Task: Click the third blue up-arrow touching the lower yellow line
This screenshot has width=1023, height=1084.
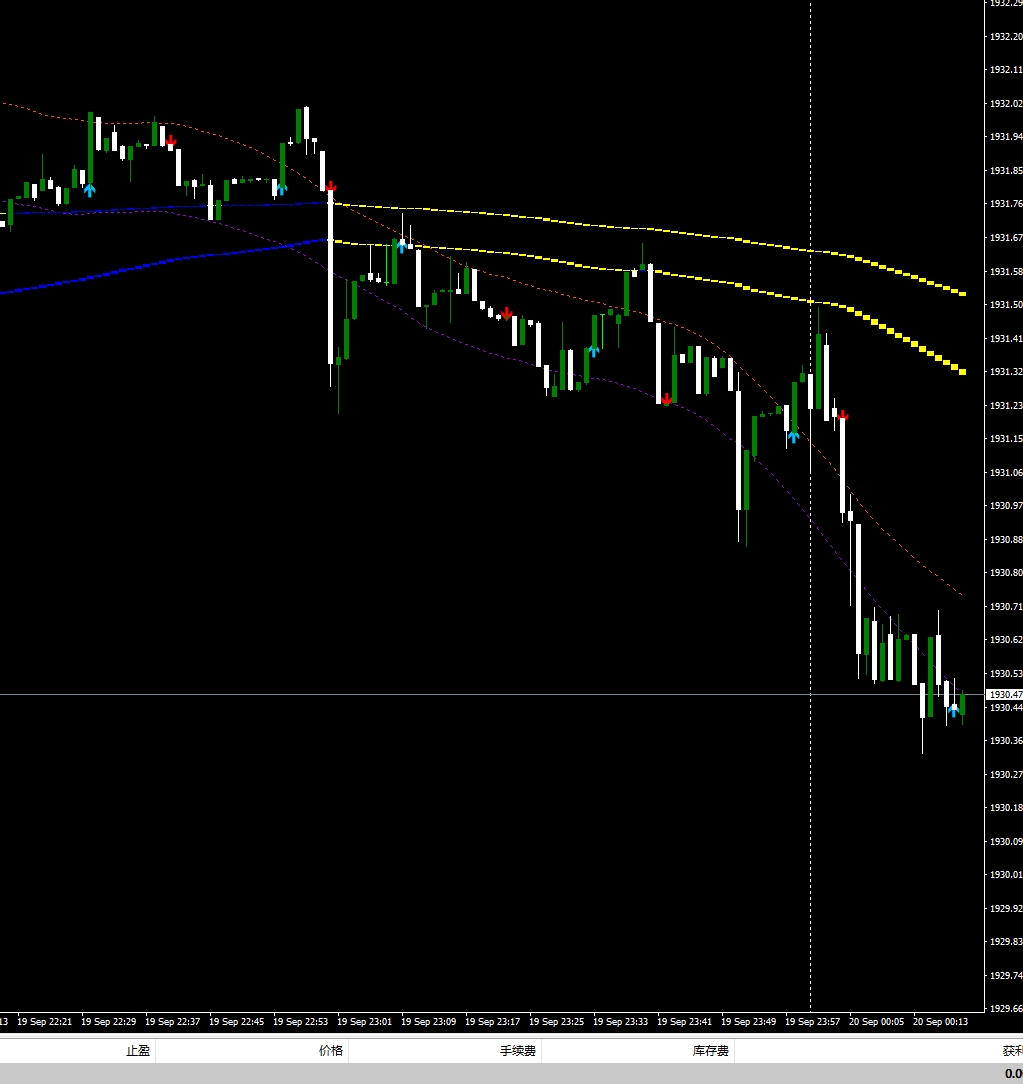Action: (x=402, y=245)
